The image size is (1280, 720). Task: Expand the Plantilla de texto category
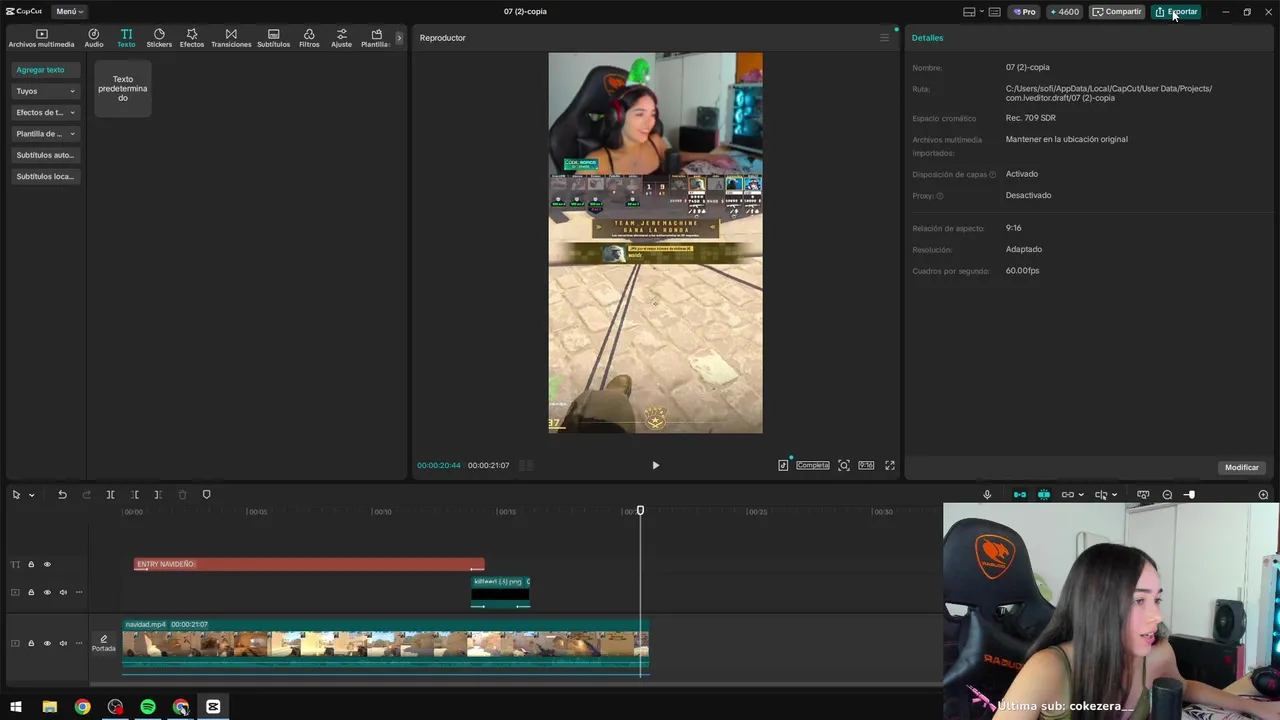click(x=46, y=134)
